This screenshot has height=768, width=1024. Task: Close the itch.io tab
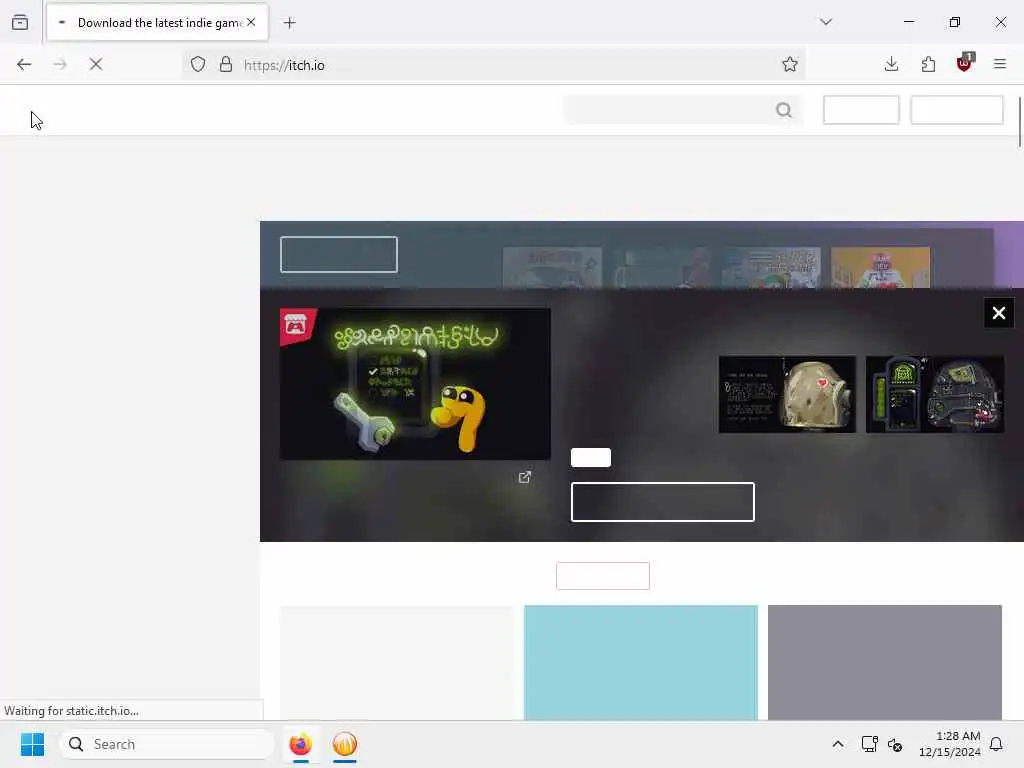tap(251, 22)
